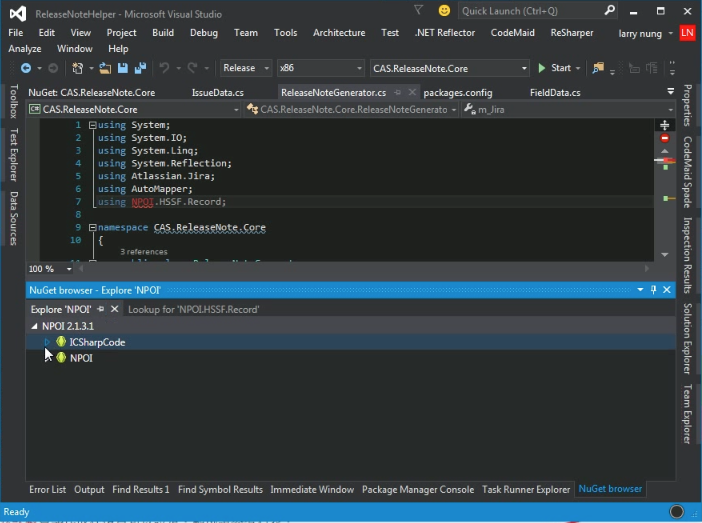
Task: Click the Navigate Backward arrow icon
Action: coord(26,68)
